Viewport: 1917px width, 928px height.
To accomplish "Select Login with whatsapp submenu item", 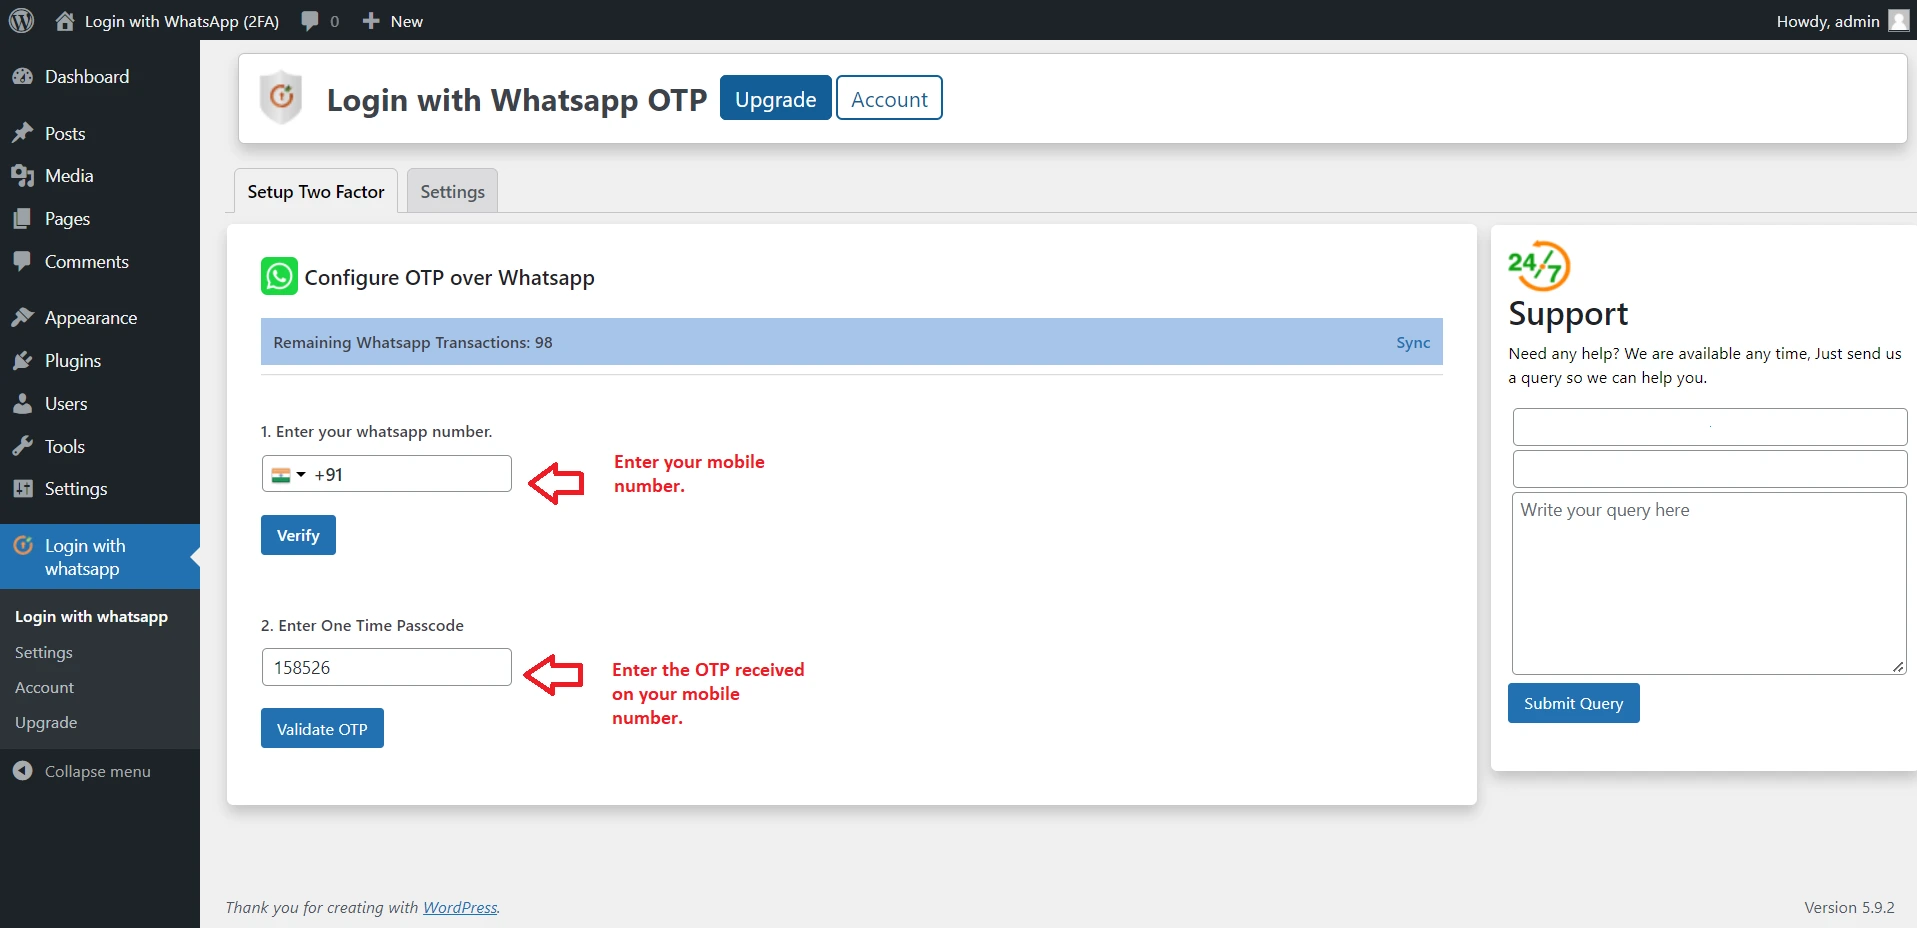I will tap(91, 617).
